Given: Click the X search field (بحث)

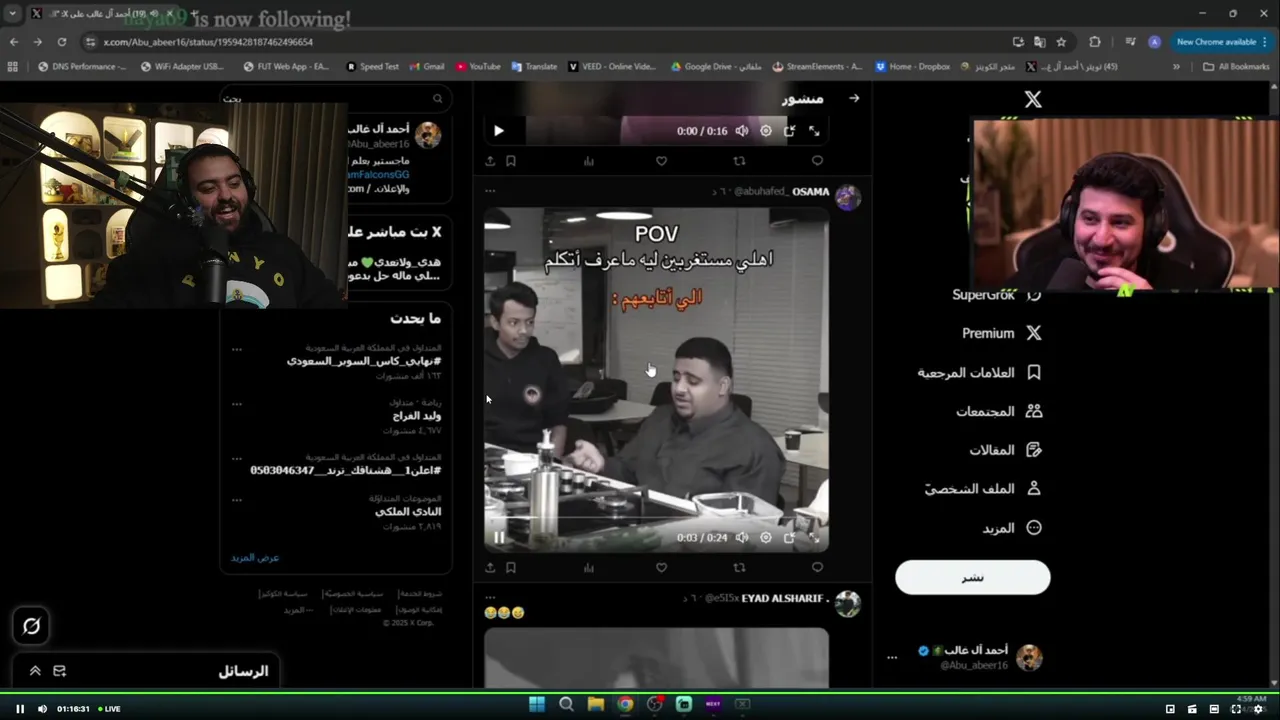Looking at the screenshot, I should [x=335, y=98].
